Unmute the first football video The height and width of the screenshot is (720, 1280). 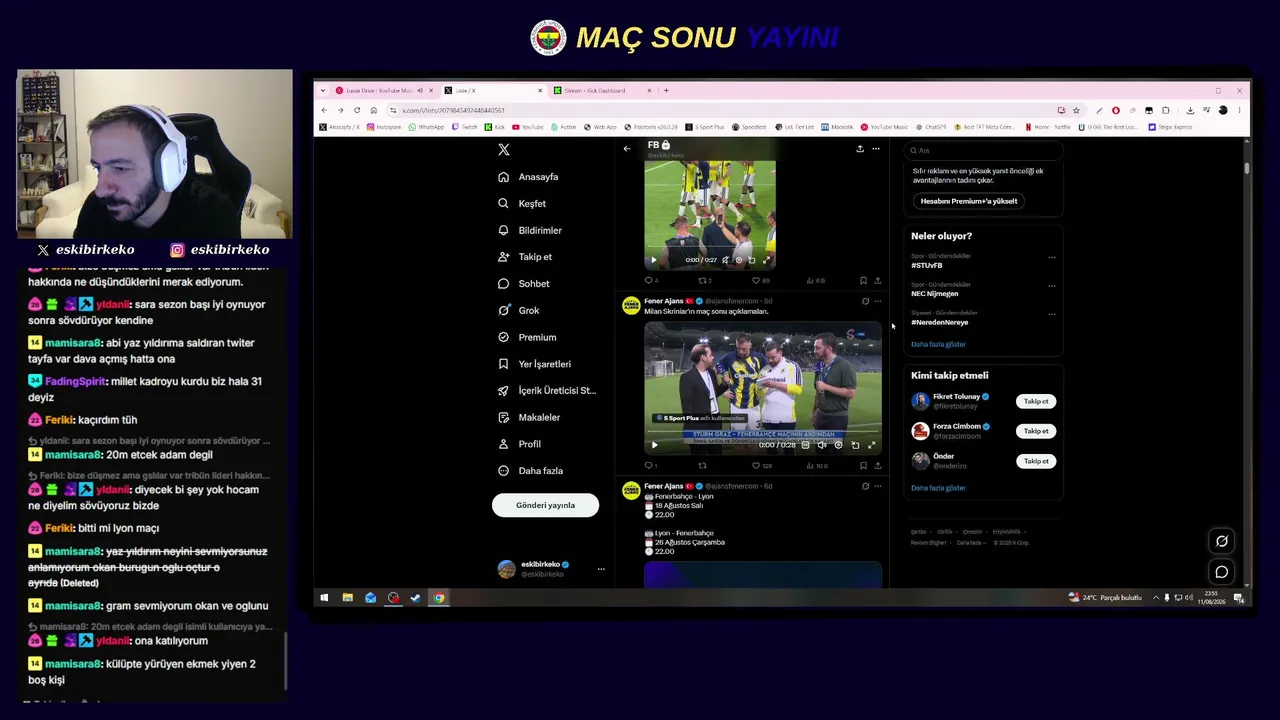726,260
